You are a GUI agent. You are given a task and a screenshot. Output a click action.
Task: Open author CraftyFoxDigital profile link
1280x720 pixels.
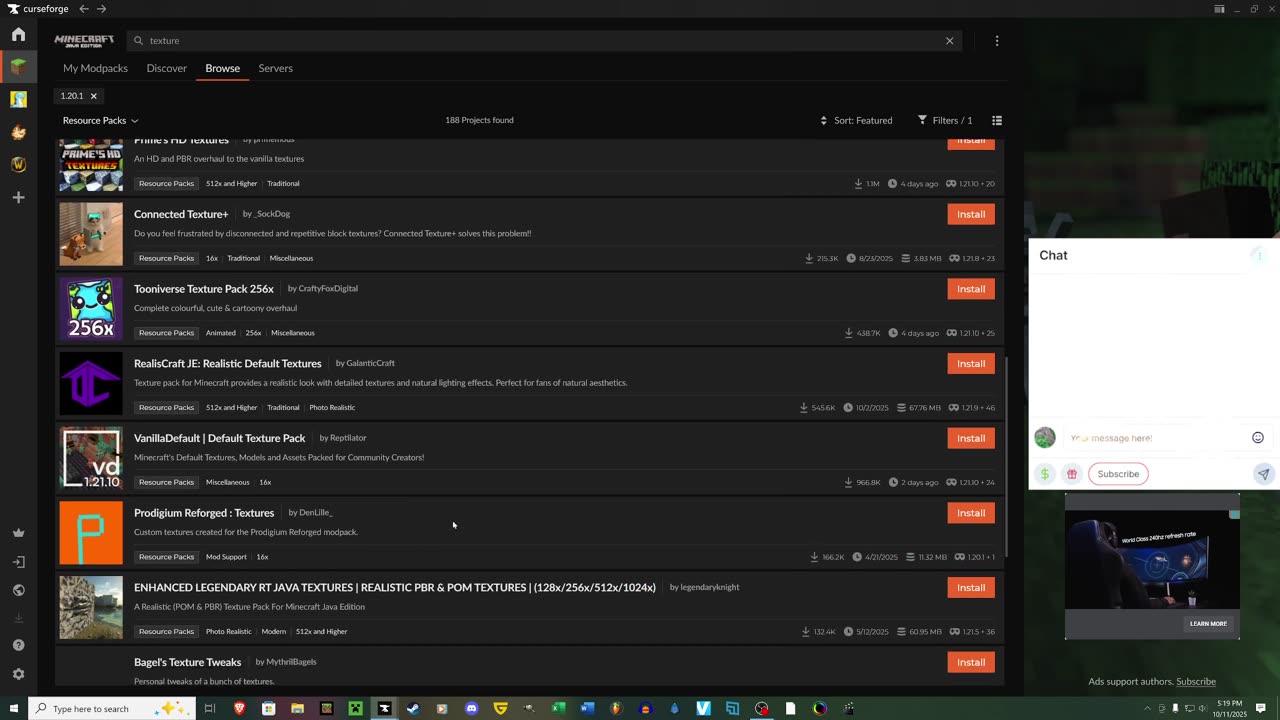328,289
